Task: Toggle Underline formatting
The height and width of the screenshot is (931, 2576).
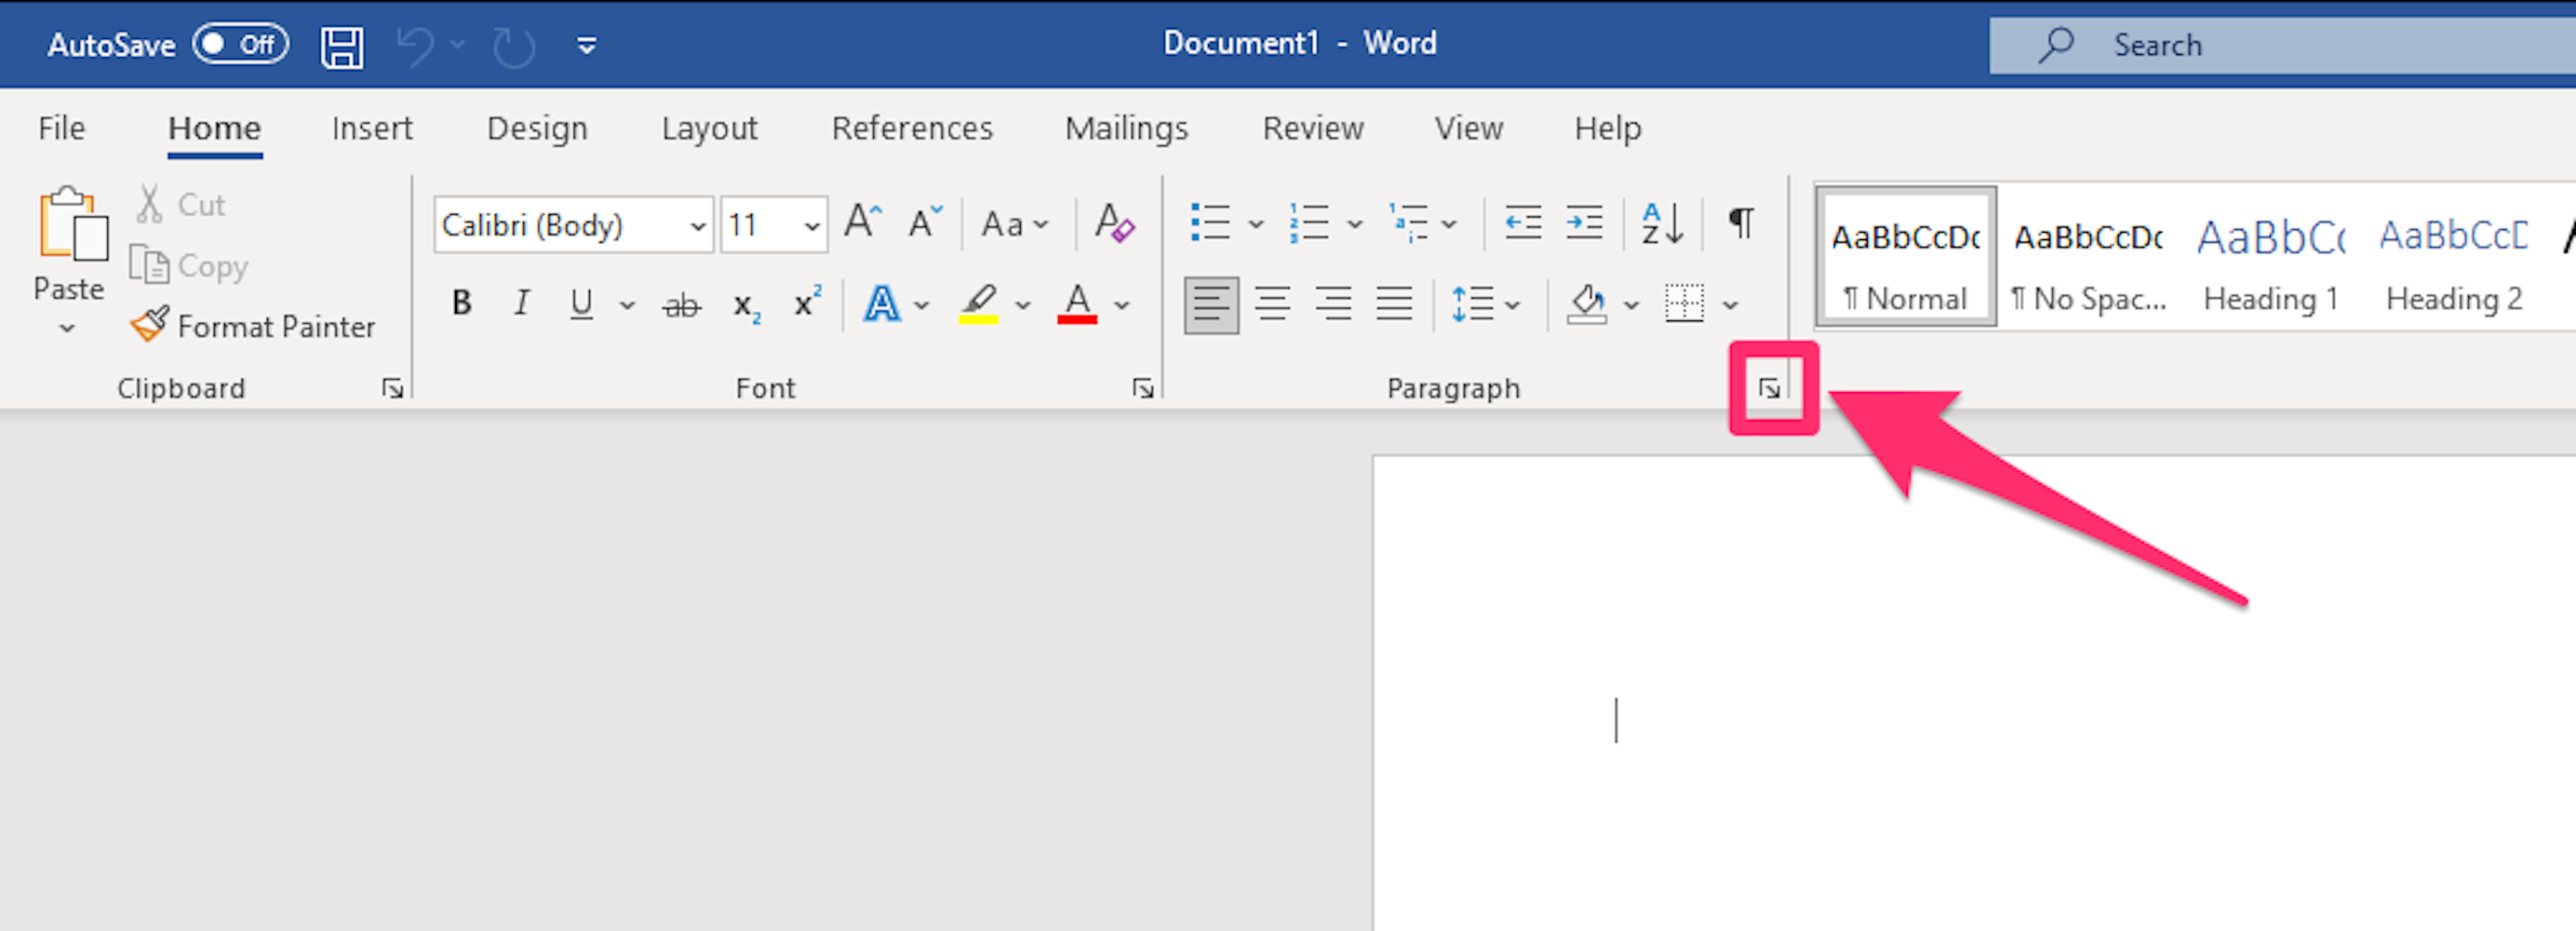Action: [581, 303]
